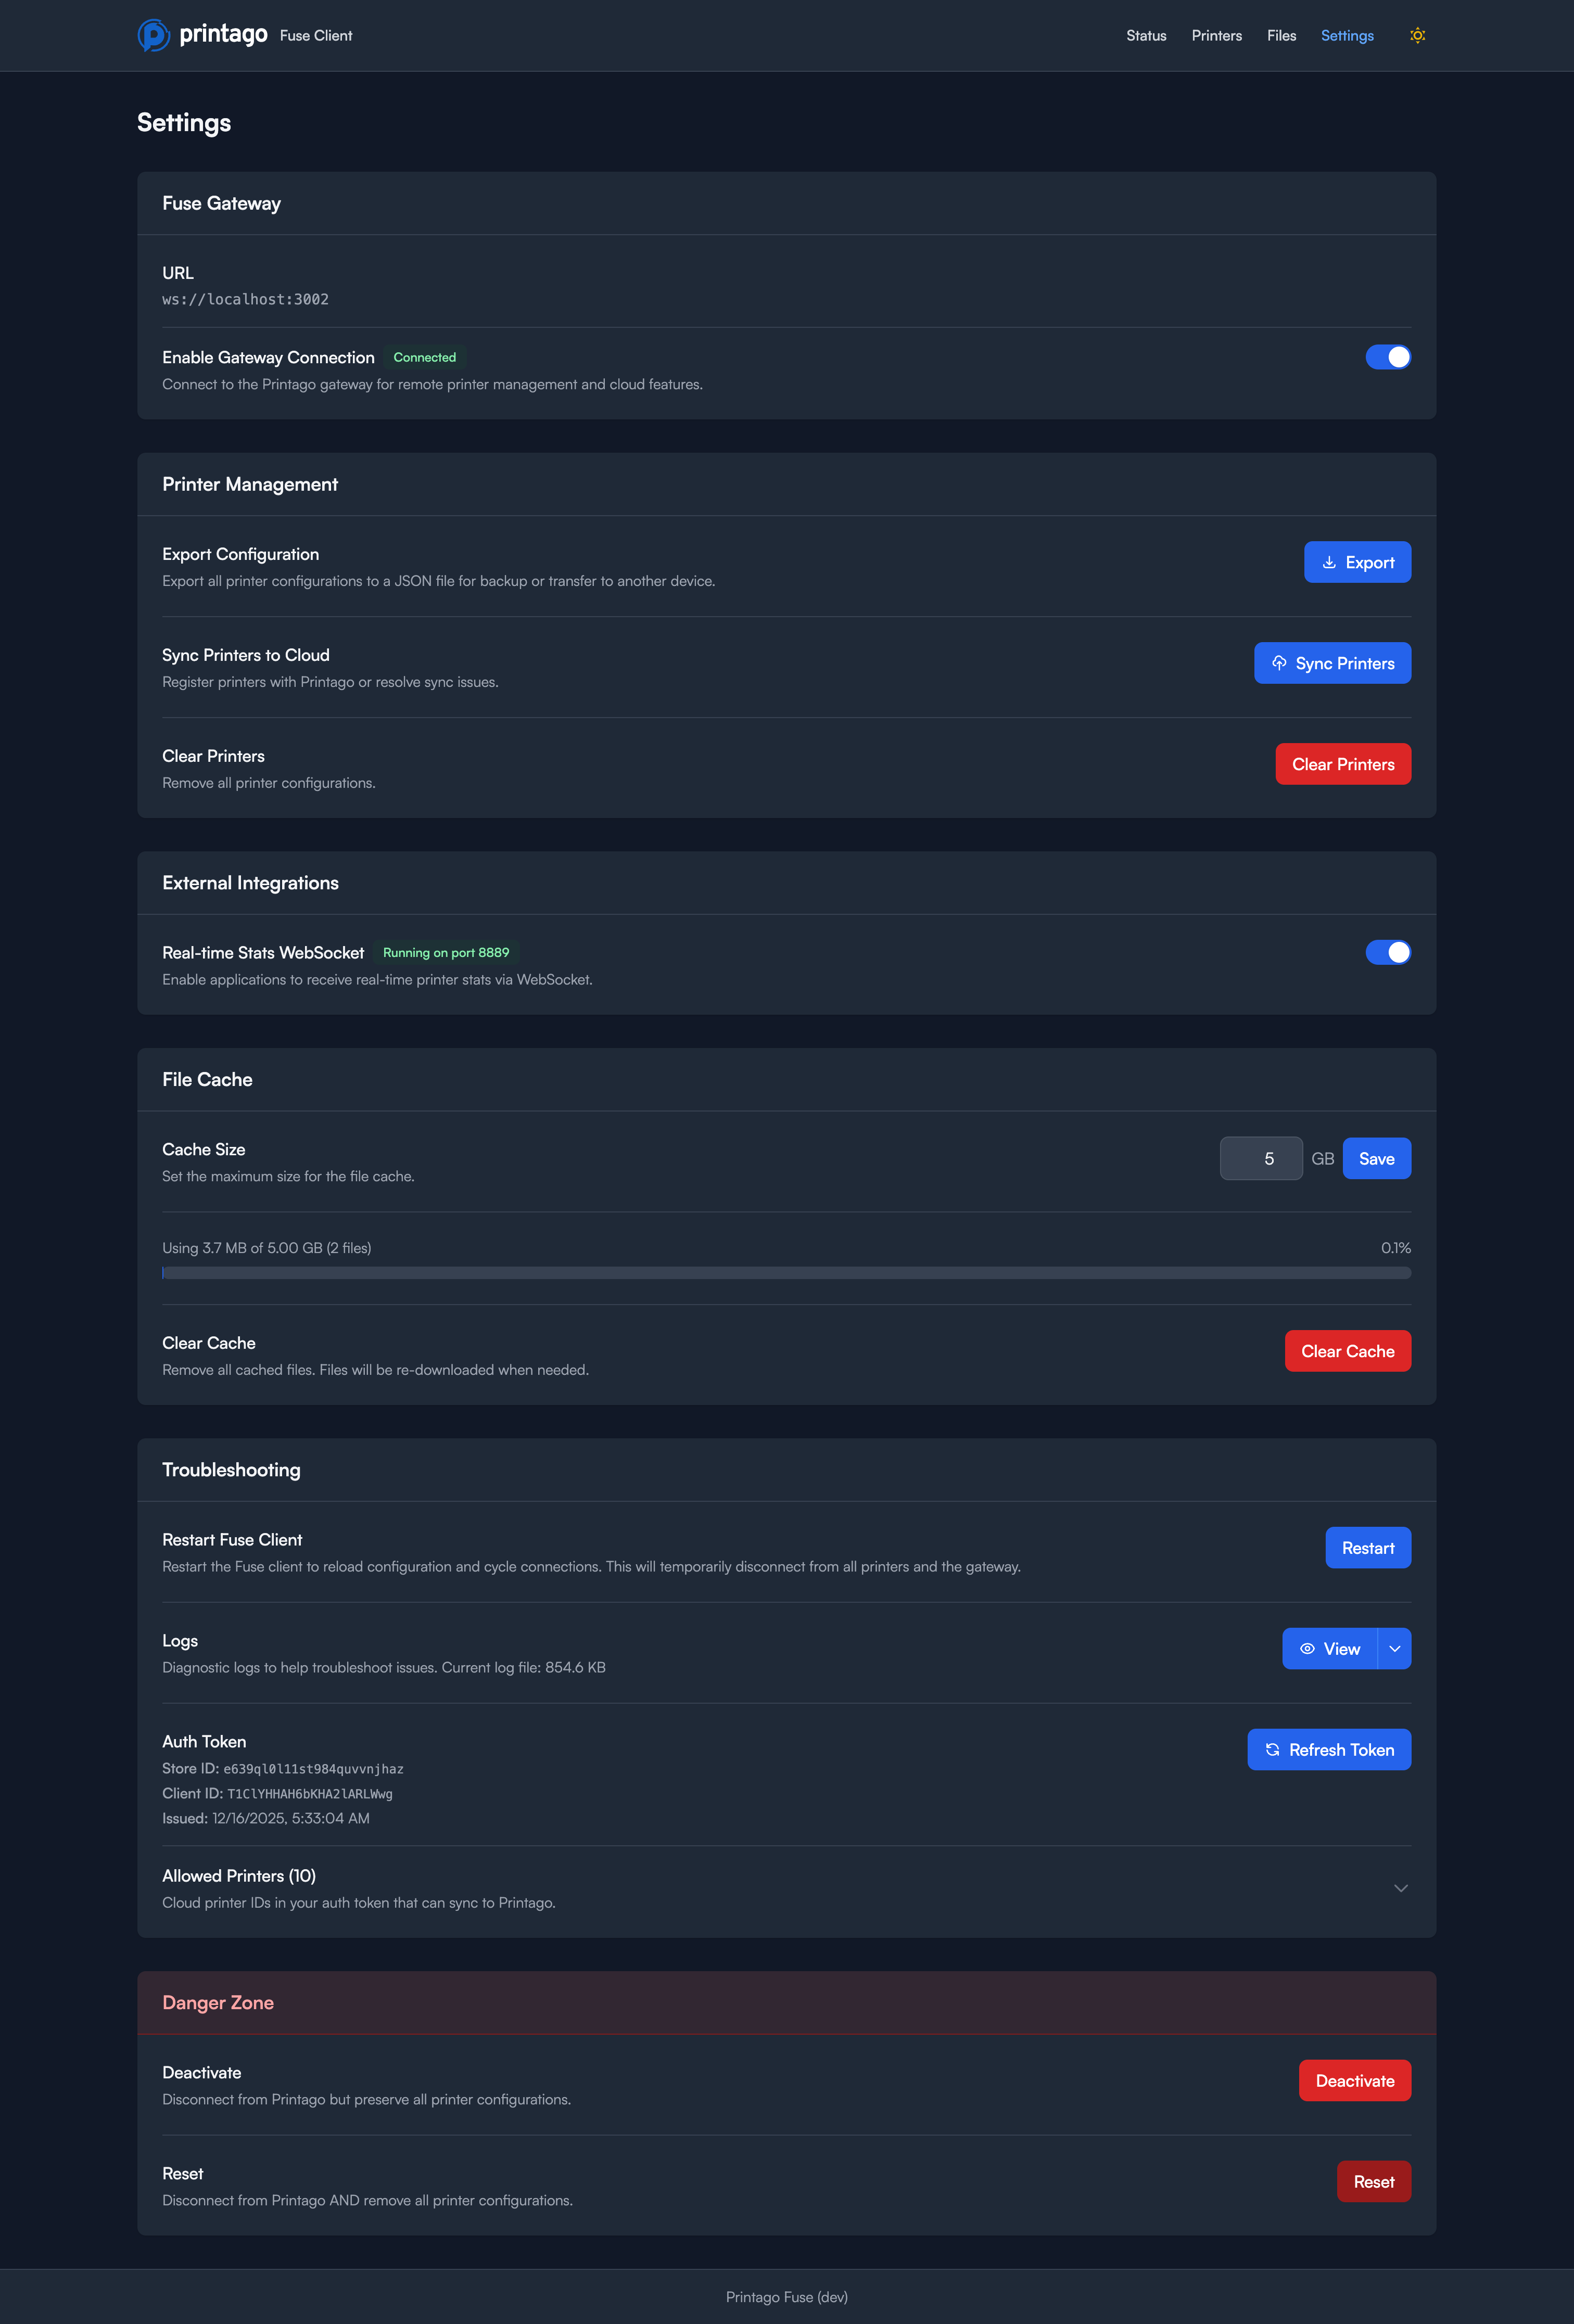Click the eye icon on the View button
Image resolution: width=1574 pixels, height=2324 pixels.
(1308, 1648)
